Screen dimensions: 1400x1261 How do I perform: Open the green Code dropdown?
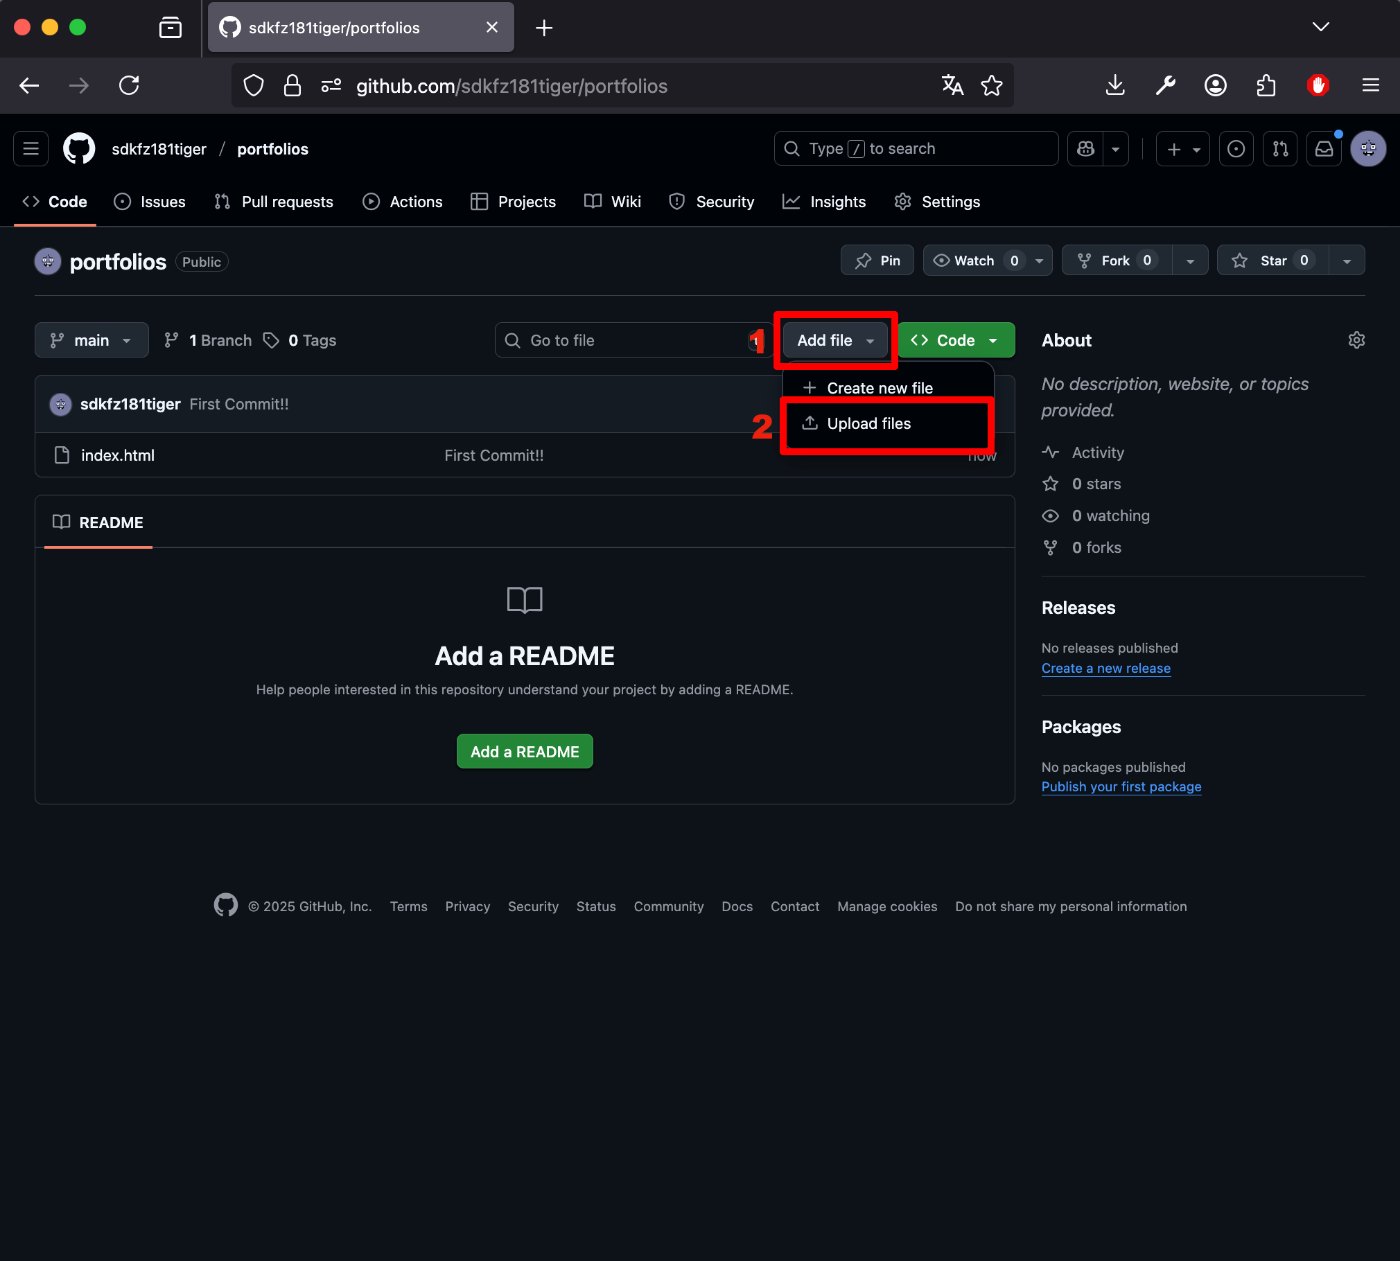(956, 341)
